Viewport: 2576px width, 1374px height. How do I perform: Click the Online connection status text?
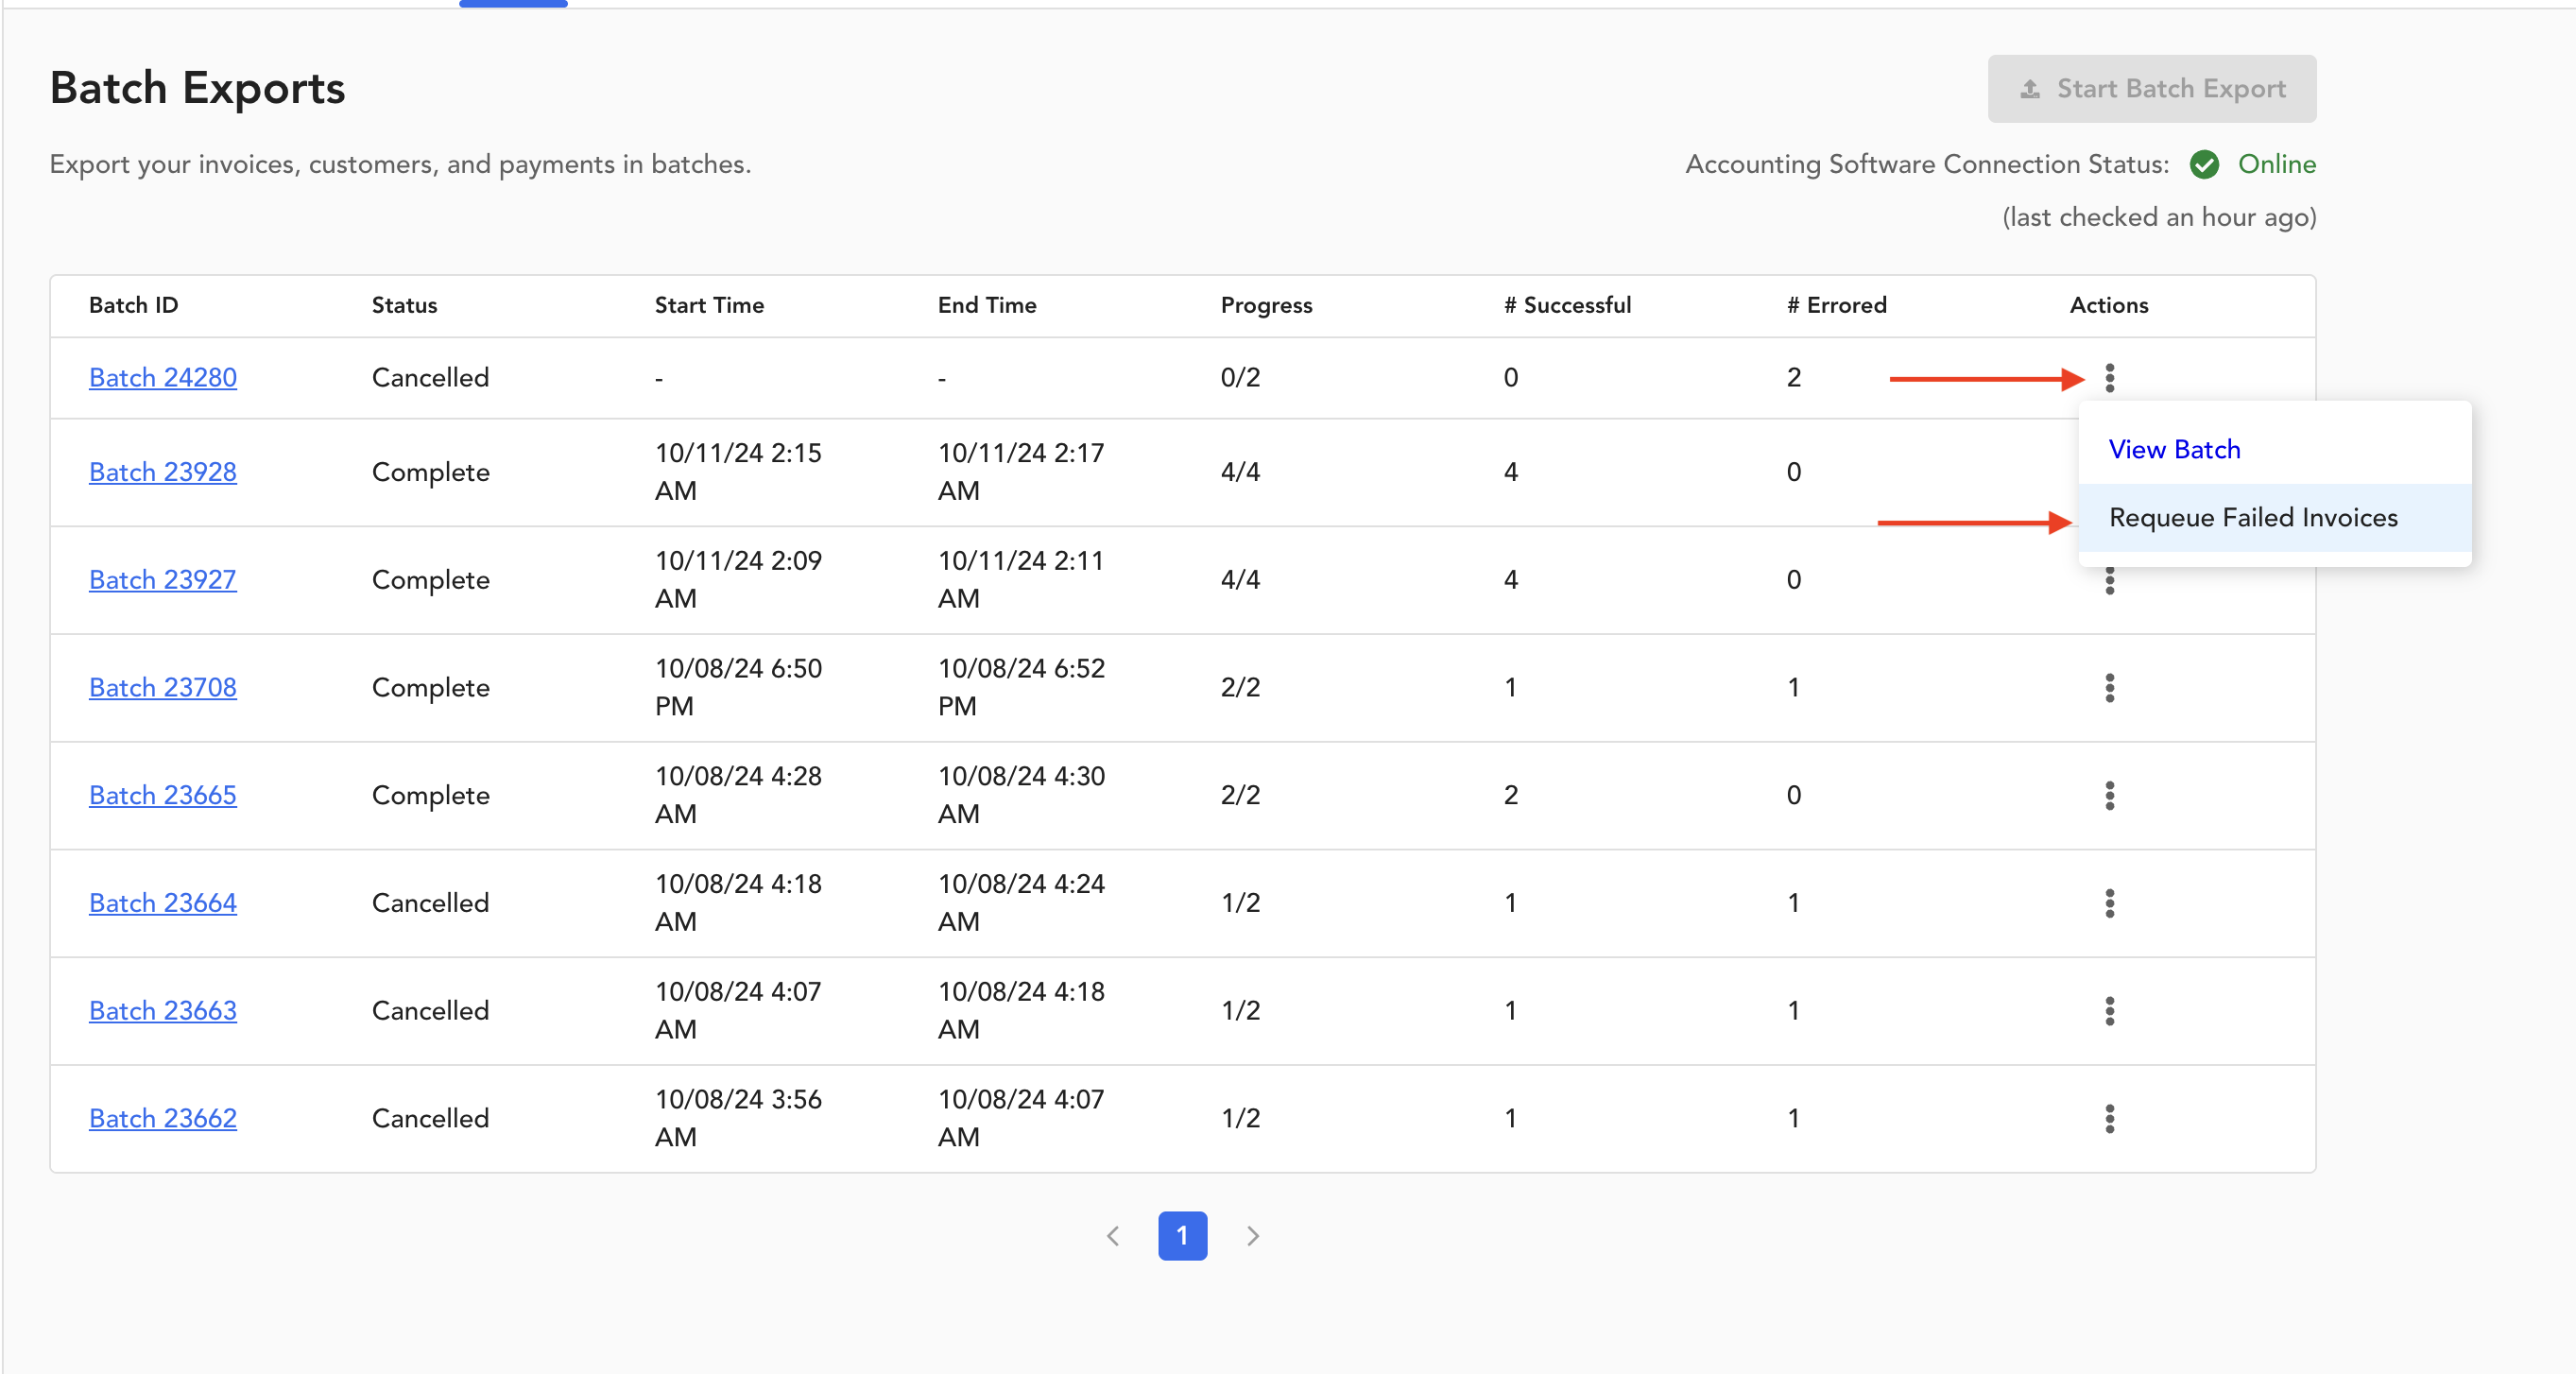tap(2276, 164)
